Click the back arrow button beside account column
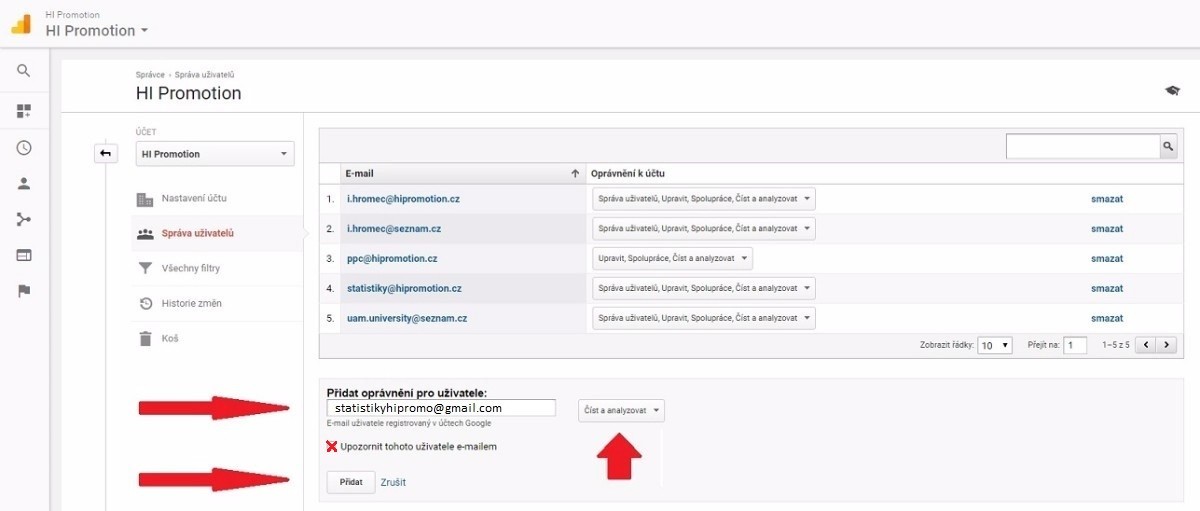Screen dimensions: 1200x511 click(105, 153)
